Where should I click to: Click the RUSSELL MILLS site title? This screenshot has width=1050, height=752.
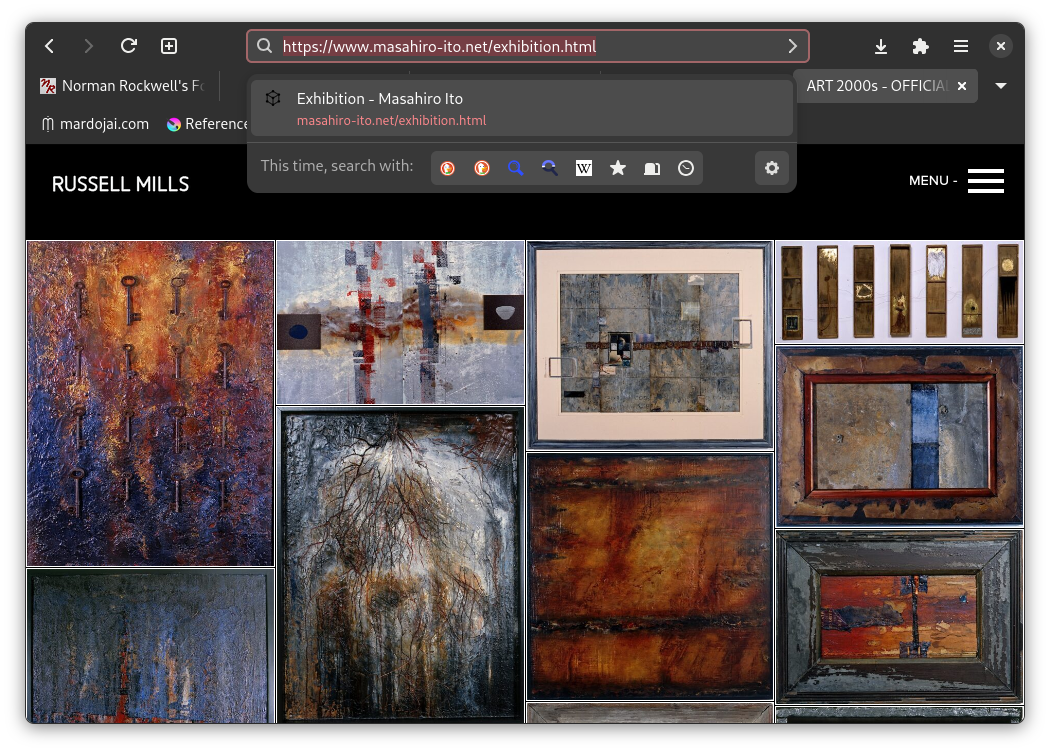coord(121,184)
